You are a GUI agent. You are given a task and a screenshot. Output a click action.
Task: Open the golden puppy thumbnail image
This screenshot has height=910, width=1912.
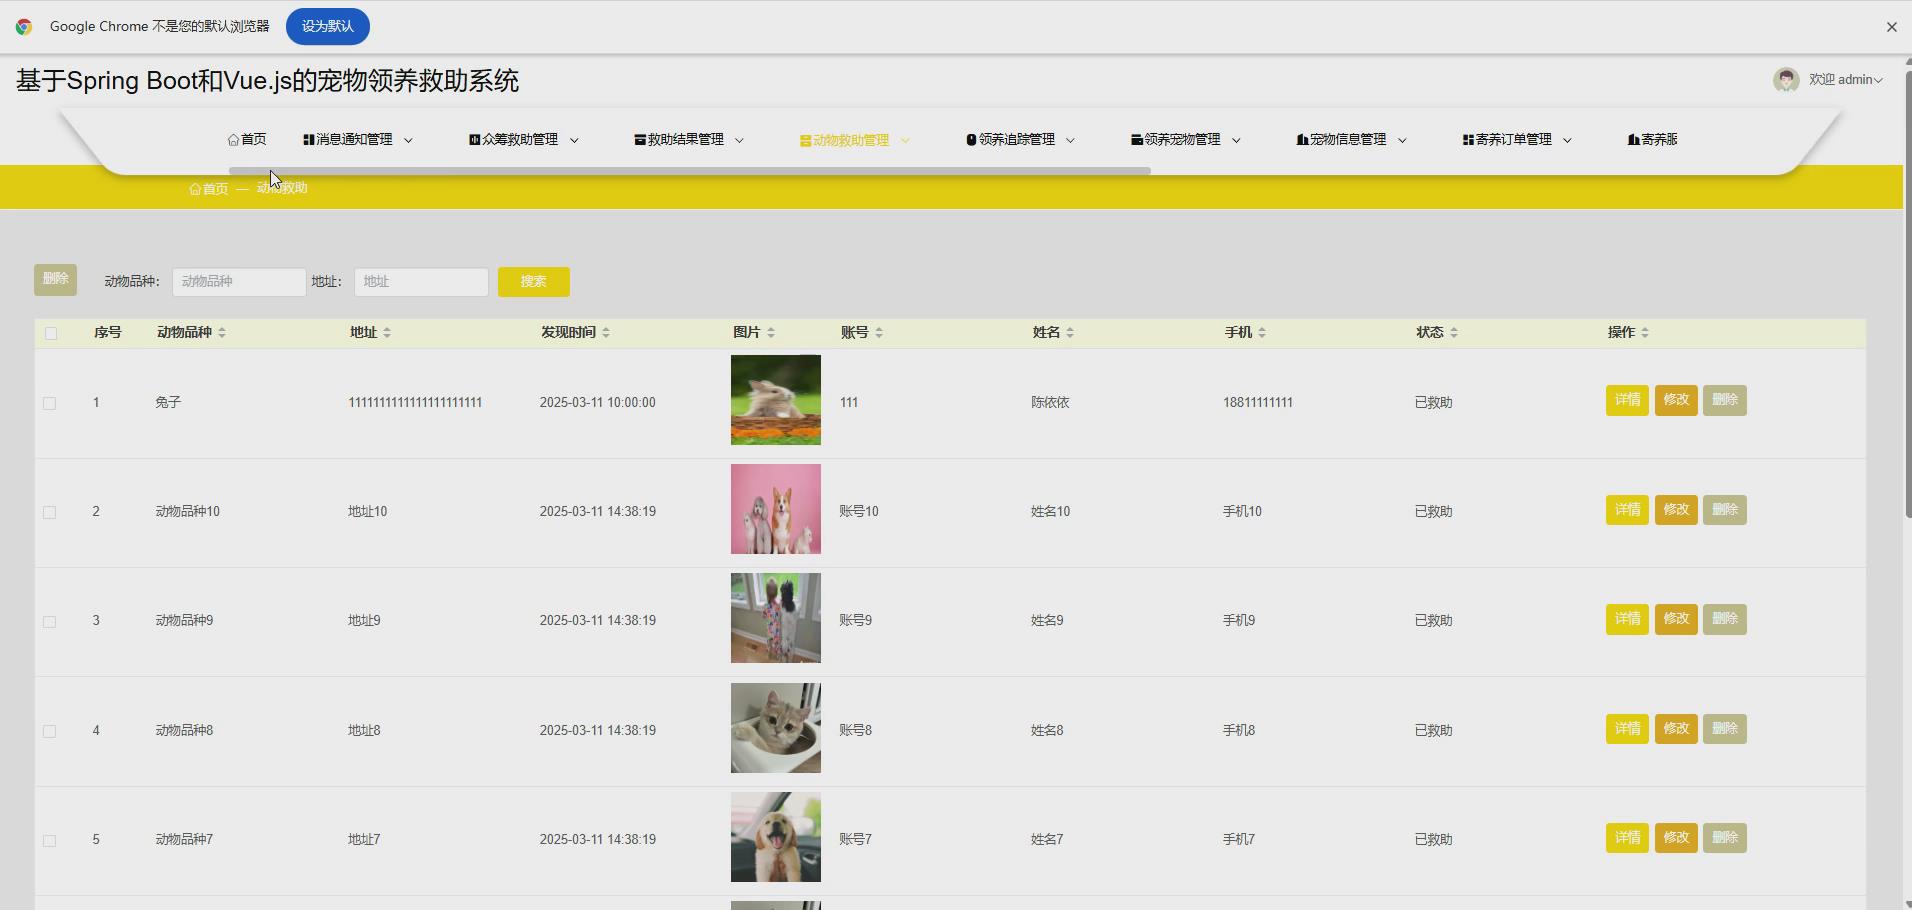click(x=776, y=837)
